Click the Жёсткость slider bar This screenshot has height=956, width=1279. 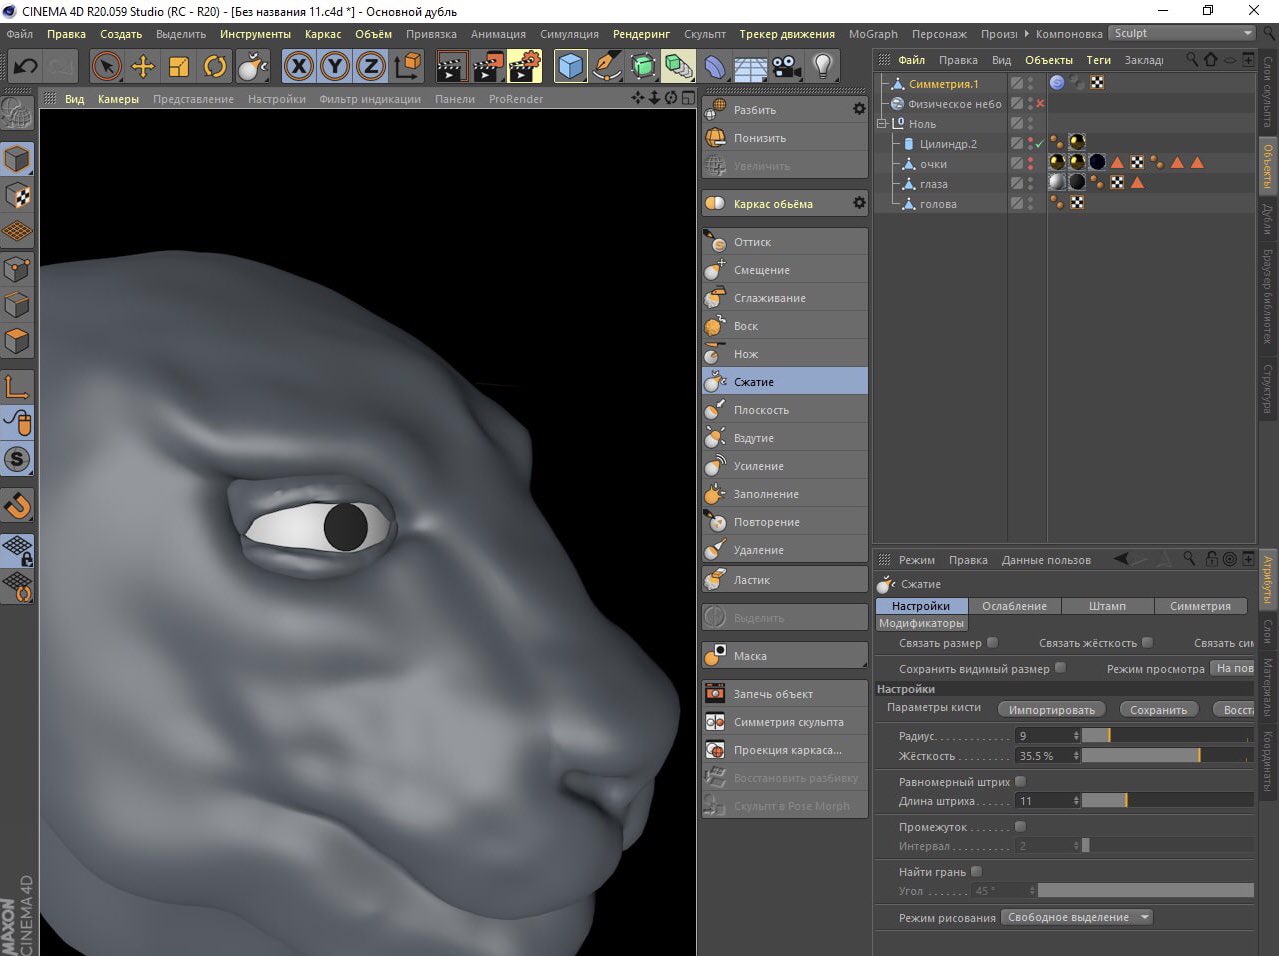1166,756
